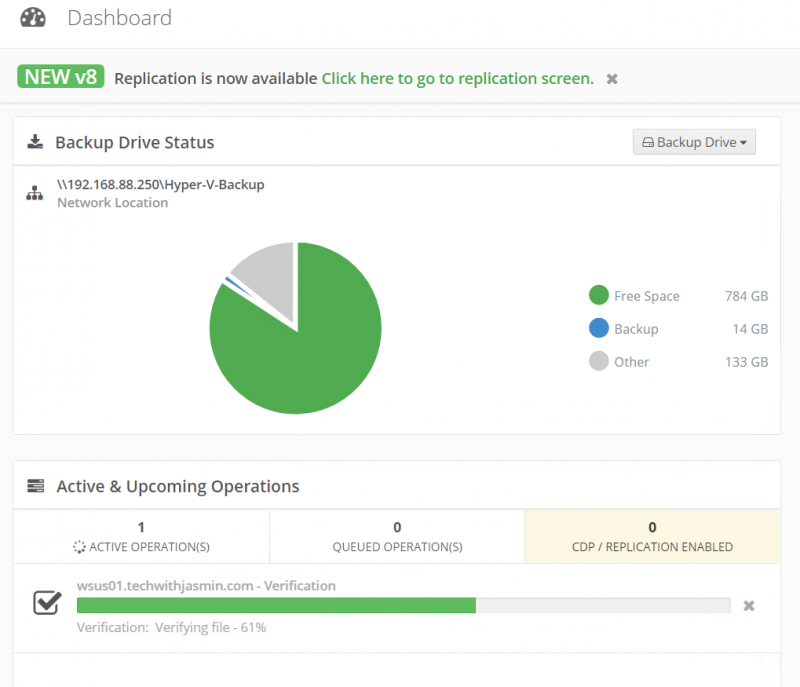Dismiss the replication announcement banner
Viewport: 800px width, 687px height.
pos(611,78)
